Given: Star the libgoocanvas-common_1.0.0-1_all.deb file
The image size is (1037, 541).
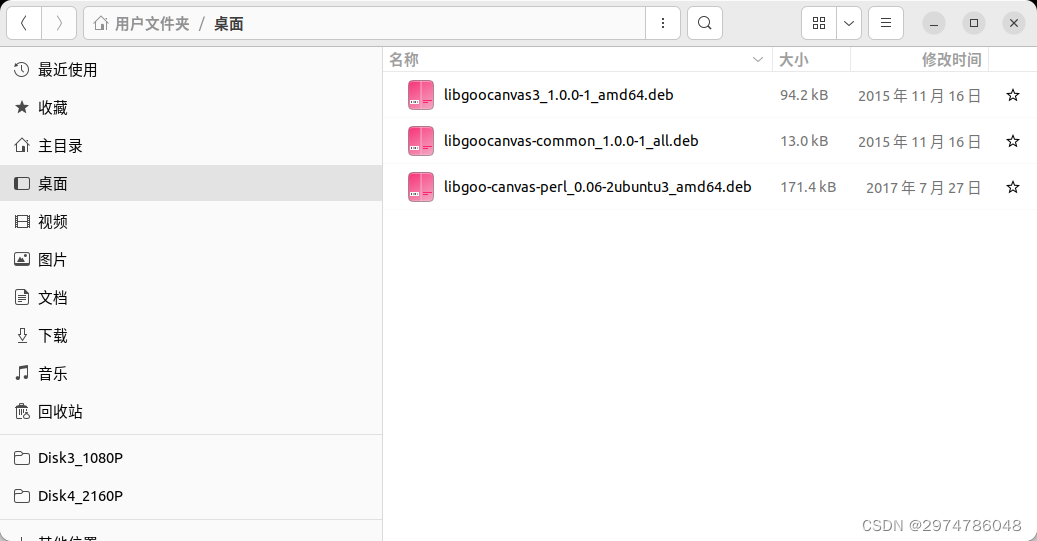Looking at the screenshot, I should point(1013,141).
